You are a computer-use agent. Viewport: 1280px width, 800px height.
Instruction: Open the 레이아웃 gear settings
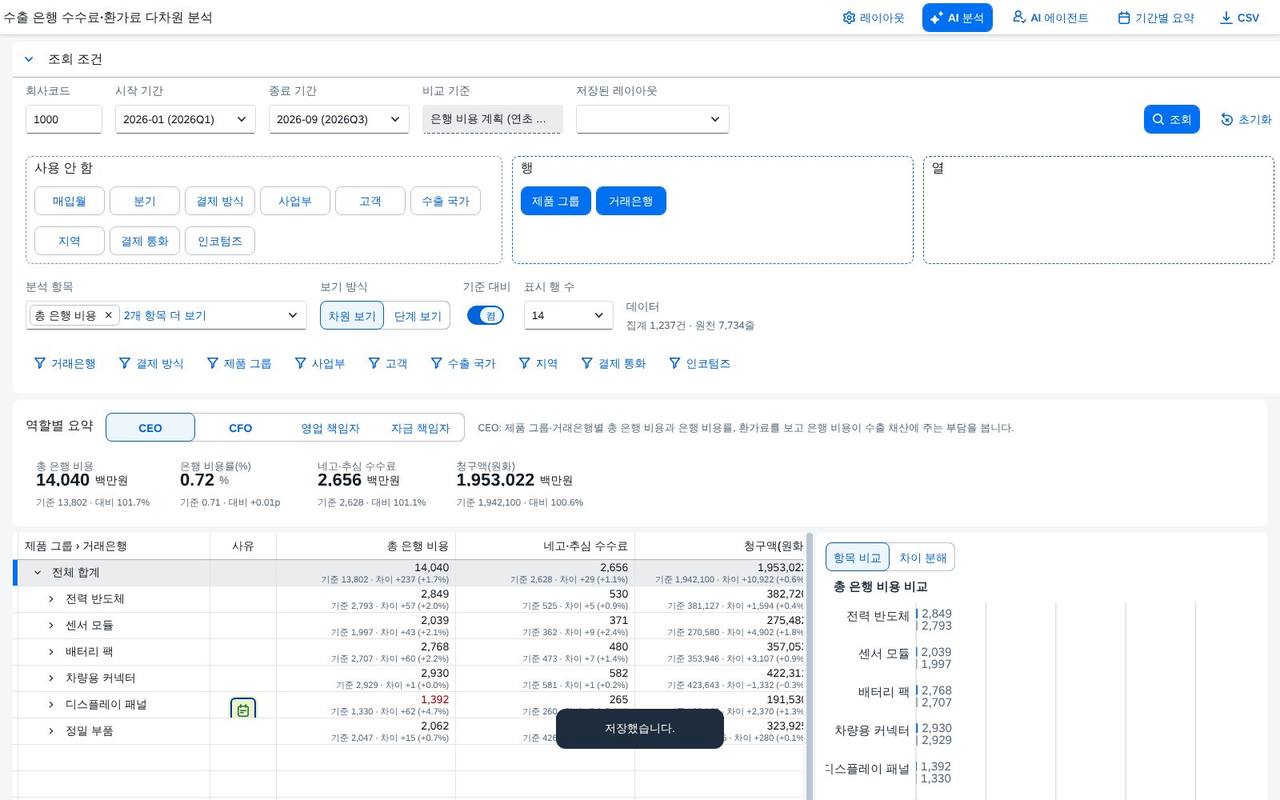click(x=873, y=18)
